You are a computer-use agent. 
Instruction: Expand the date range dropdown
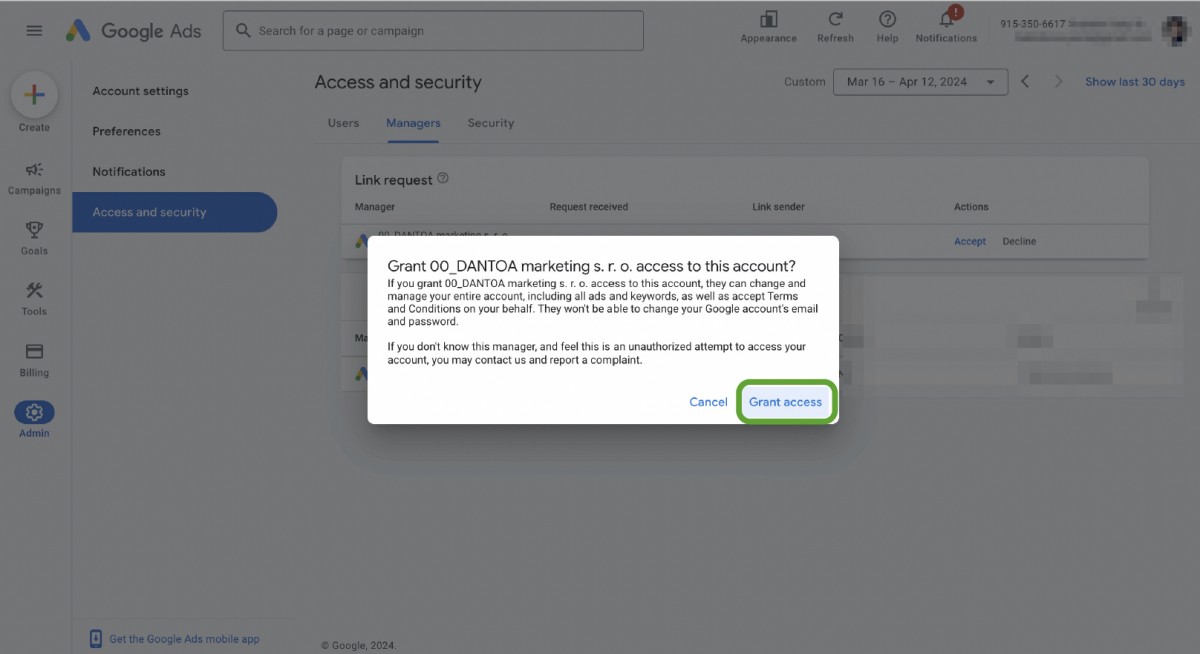tap(919, 82)
